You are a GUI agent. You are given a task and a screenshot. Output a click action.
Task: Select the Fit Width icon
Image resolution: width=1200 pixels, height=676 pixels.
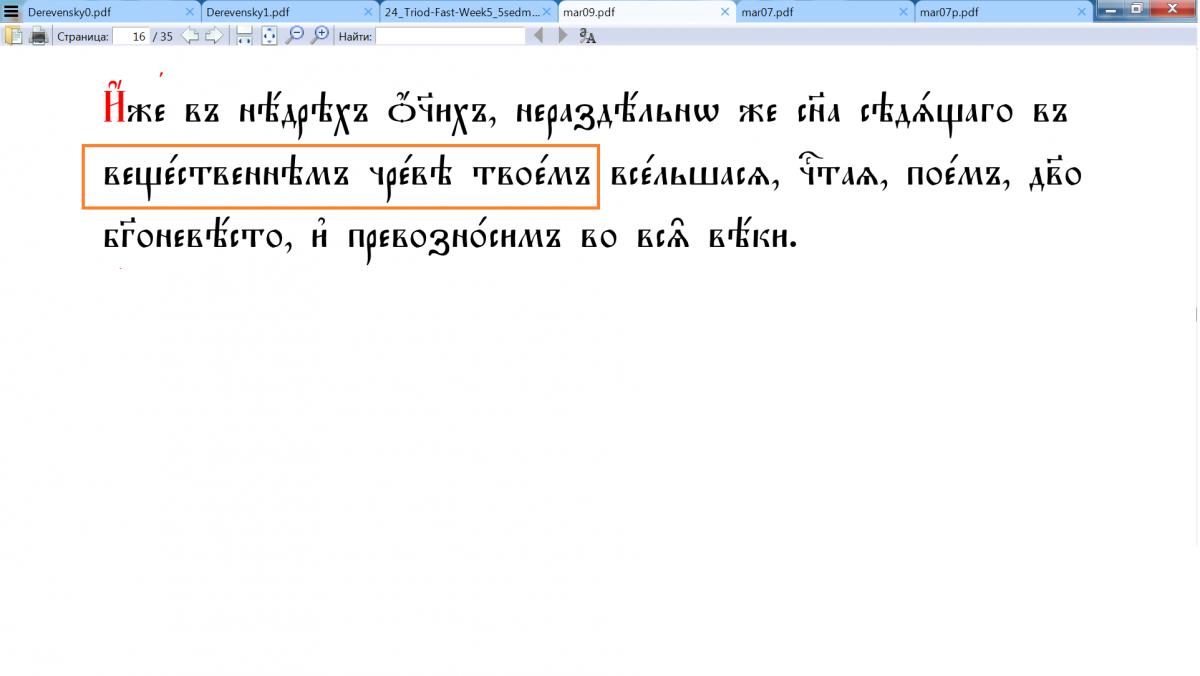pos(244,36)
